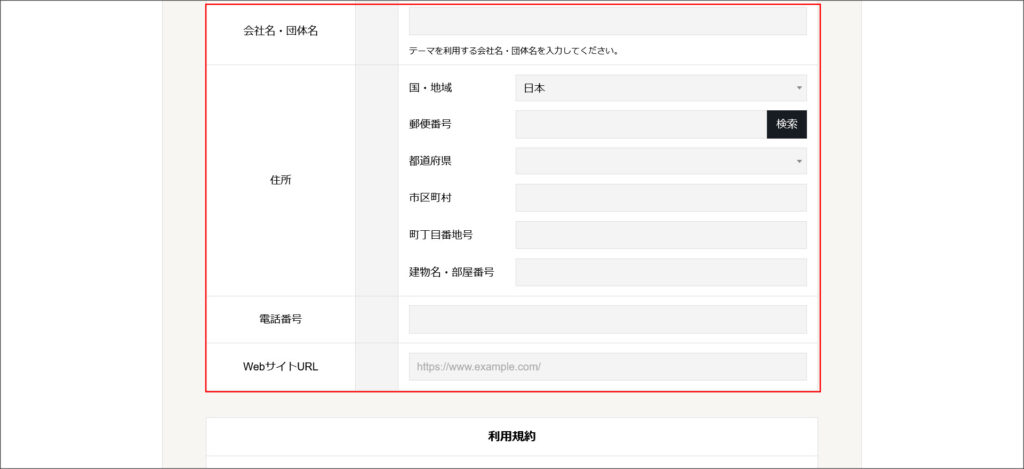Image resolution: width=1024 pixels, height=469 pixels.
Task: Click the 電話番号 row label
Action: [x=280, y=319]
